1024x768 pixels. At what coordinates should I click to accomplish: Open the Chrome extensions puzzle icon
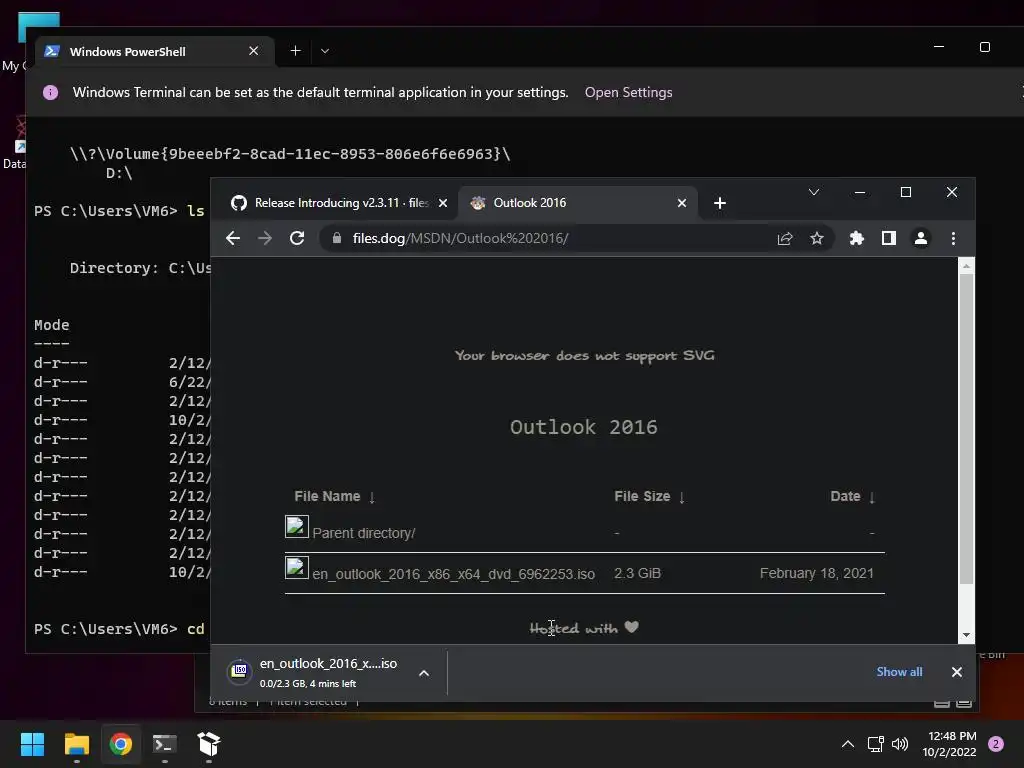click(x=857, y=238)
